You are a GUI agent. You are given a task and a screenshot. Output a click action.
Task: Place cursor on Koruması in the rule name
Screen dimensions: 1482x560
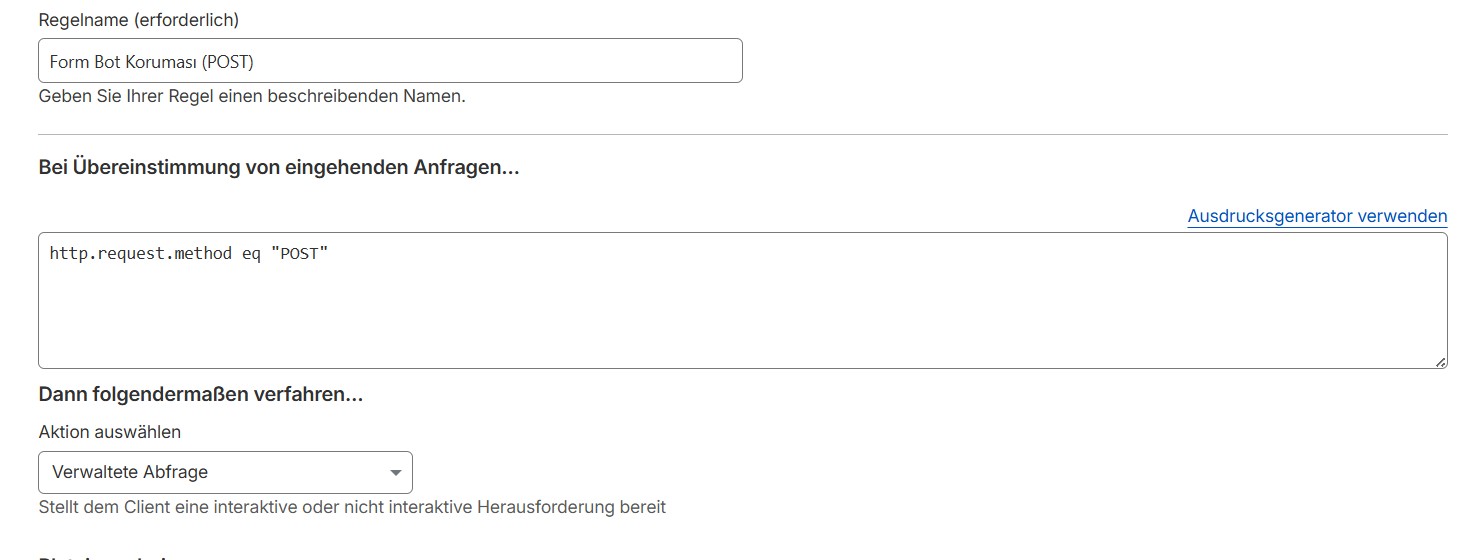click(x=164, y=62)
